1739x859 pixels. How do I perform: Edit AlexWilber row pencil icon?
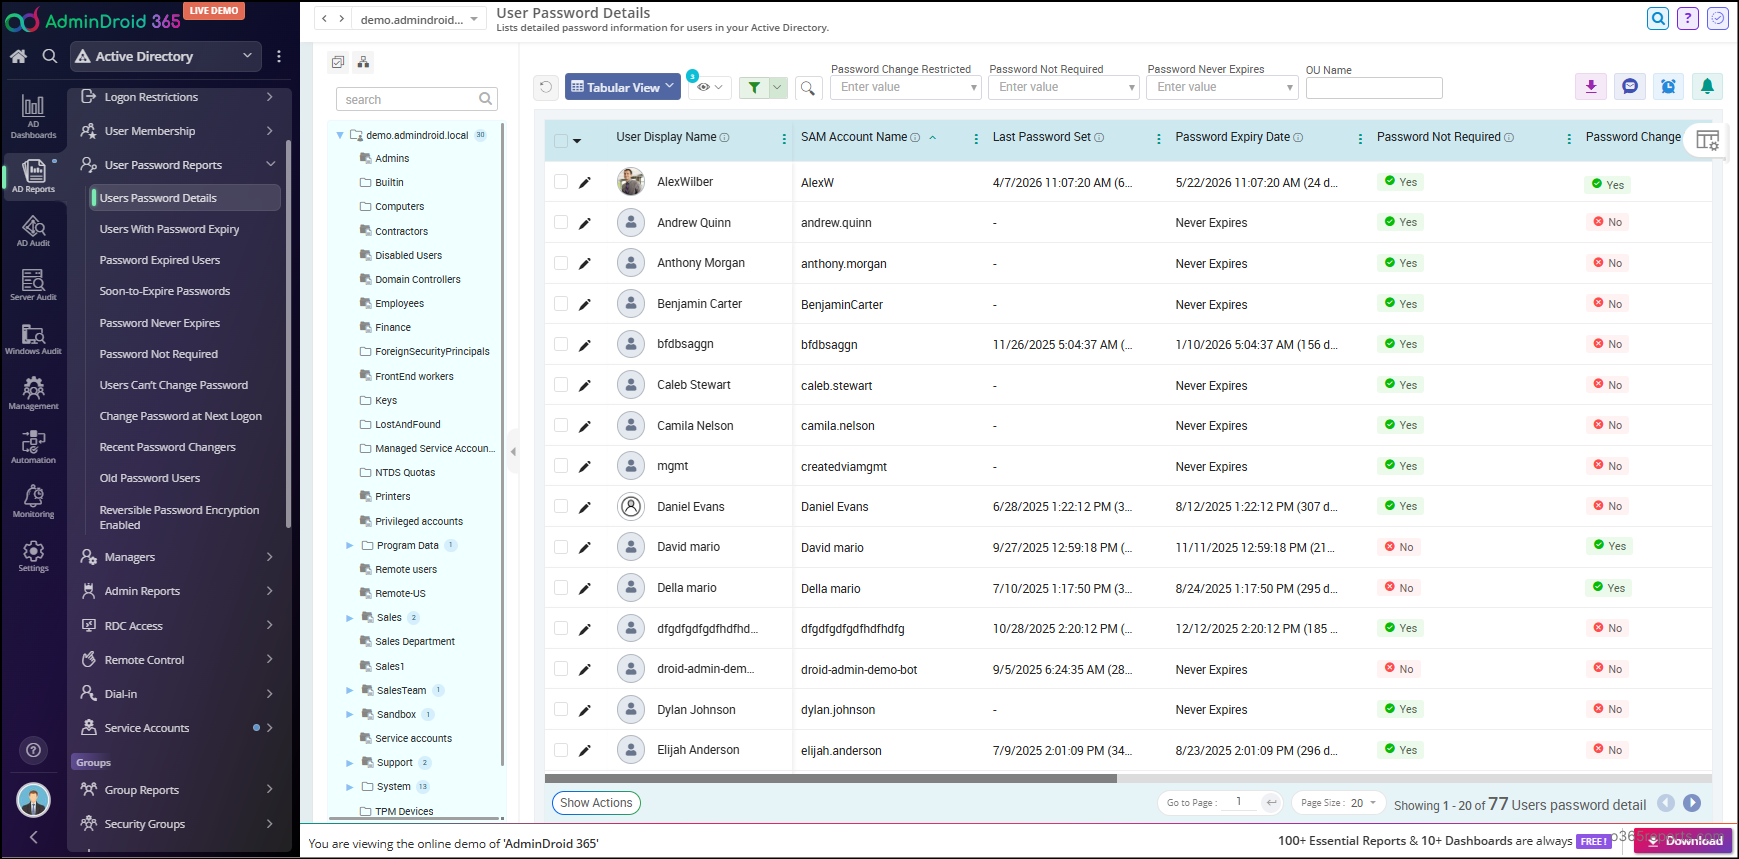click(x=585, y=182)
